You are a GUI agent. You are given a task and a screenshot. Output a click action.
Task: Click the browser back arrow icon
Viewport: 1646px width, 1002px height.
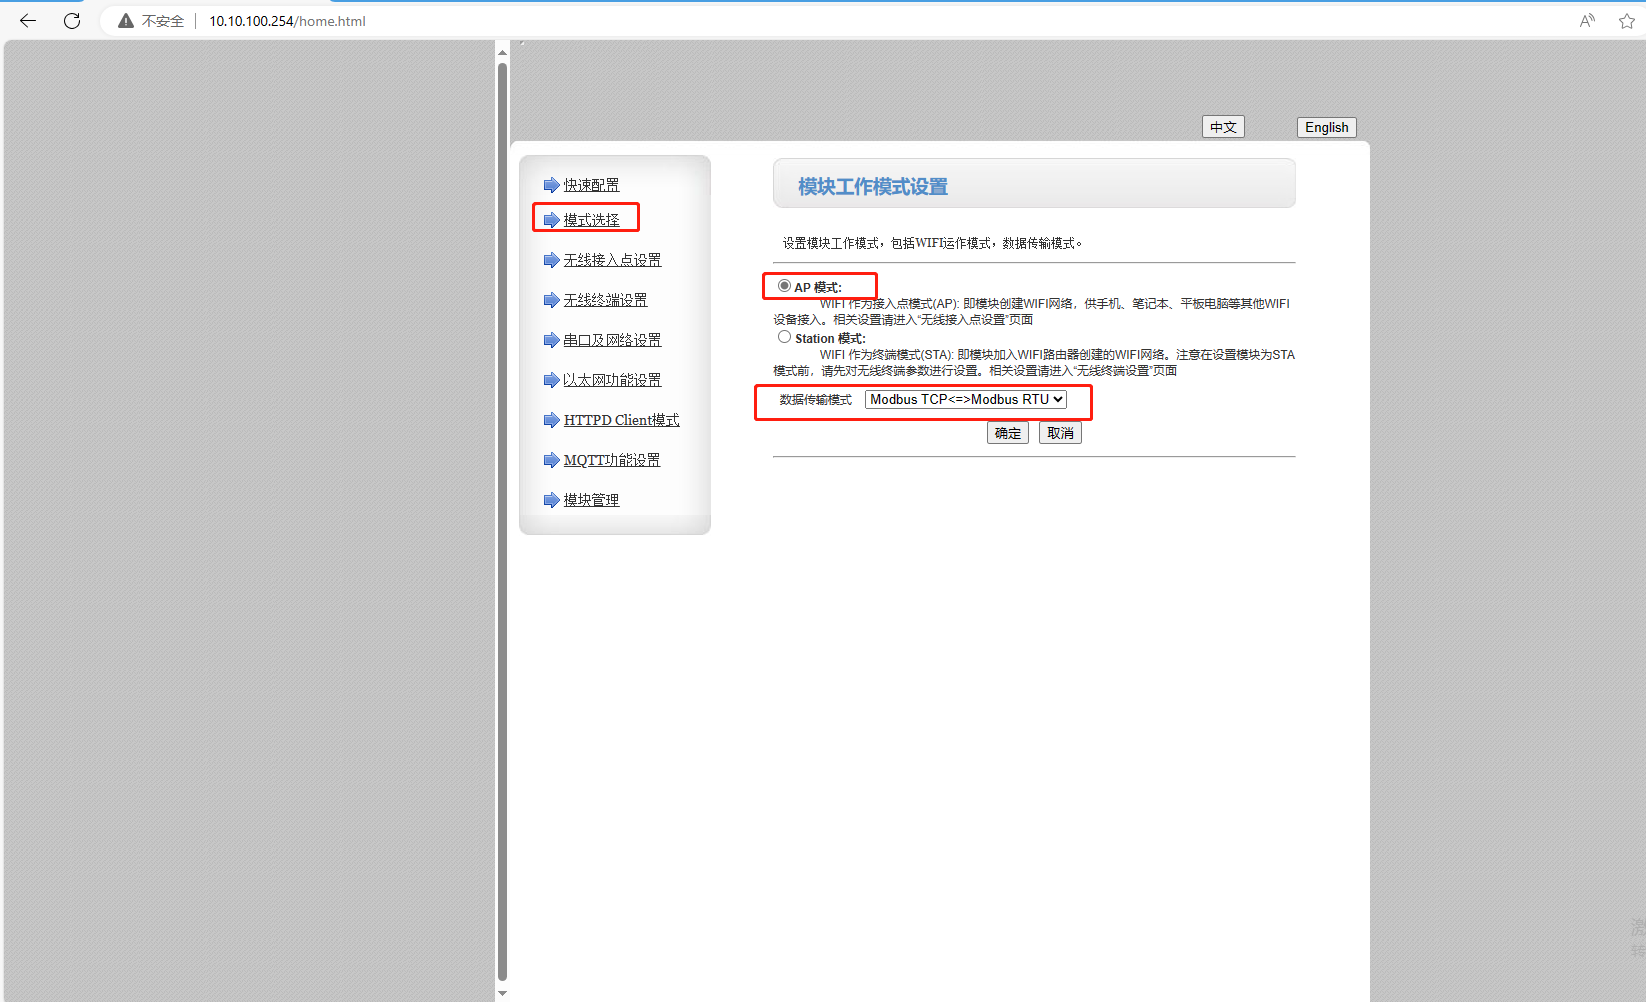pyautogui.click(x=28, y=21)
